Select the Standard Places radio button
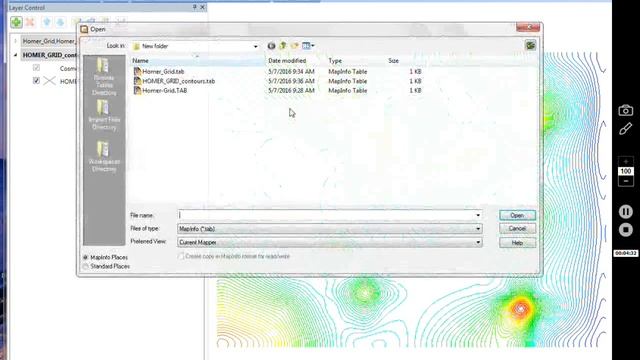 coord(86,267)
